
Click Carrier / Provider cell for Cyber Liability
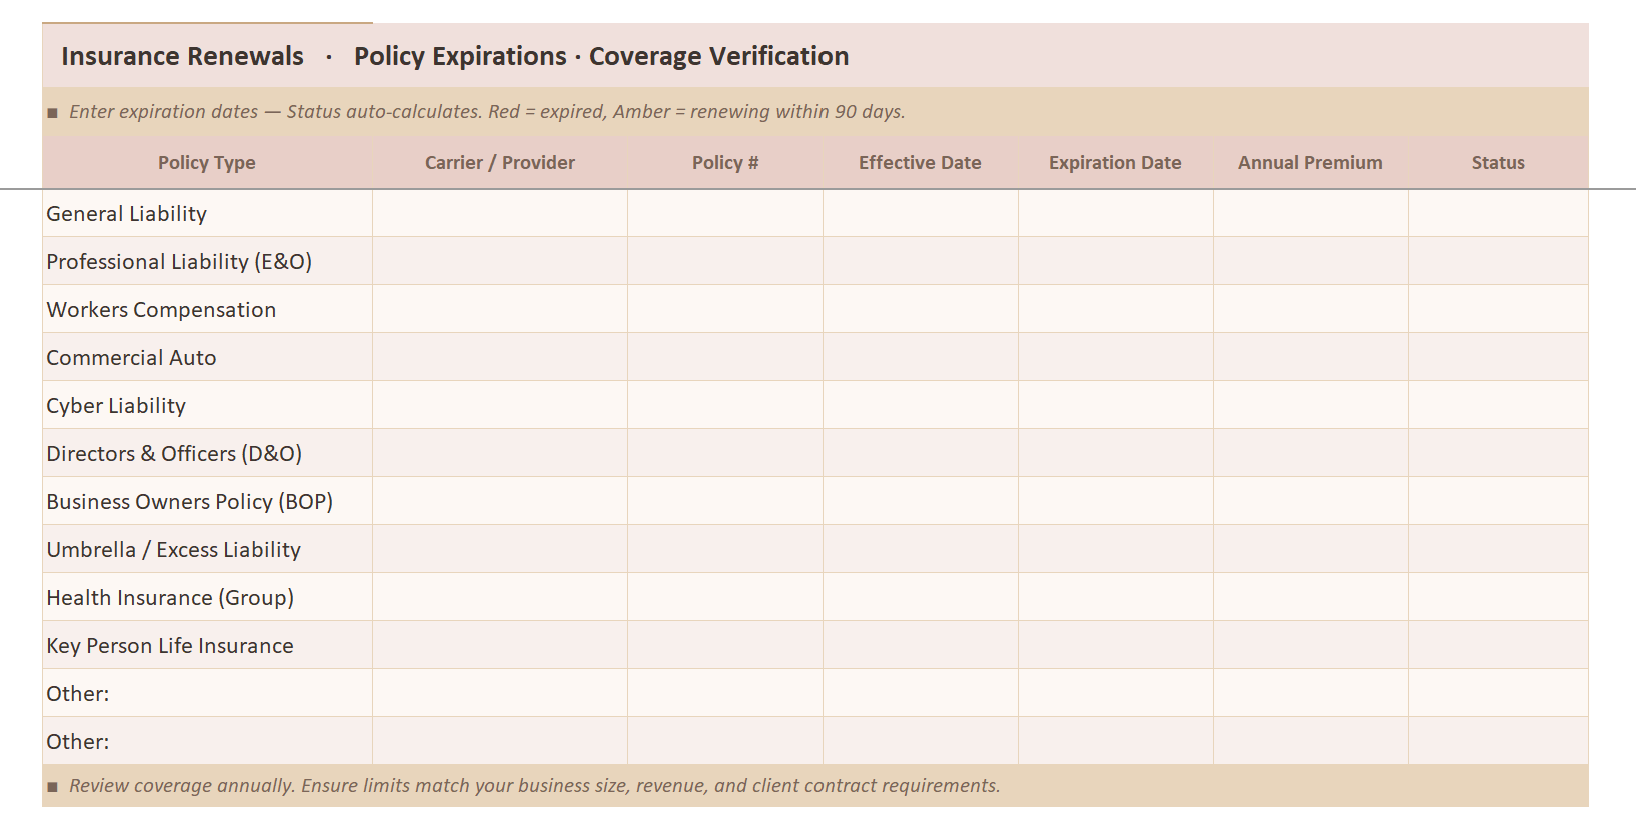coord(500,405)
